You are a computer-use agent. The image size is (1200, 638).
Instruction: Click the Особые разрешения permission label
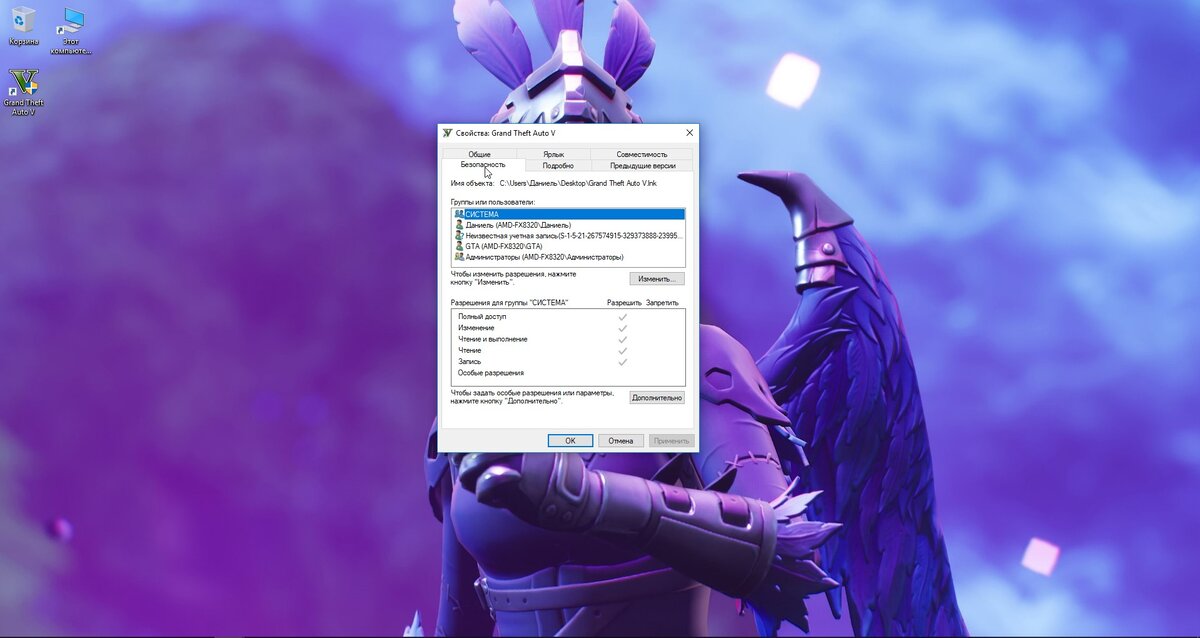pyautogui.click(x=490, y=373)
